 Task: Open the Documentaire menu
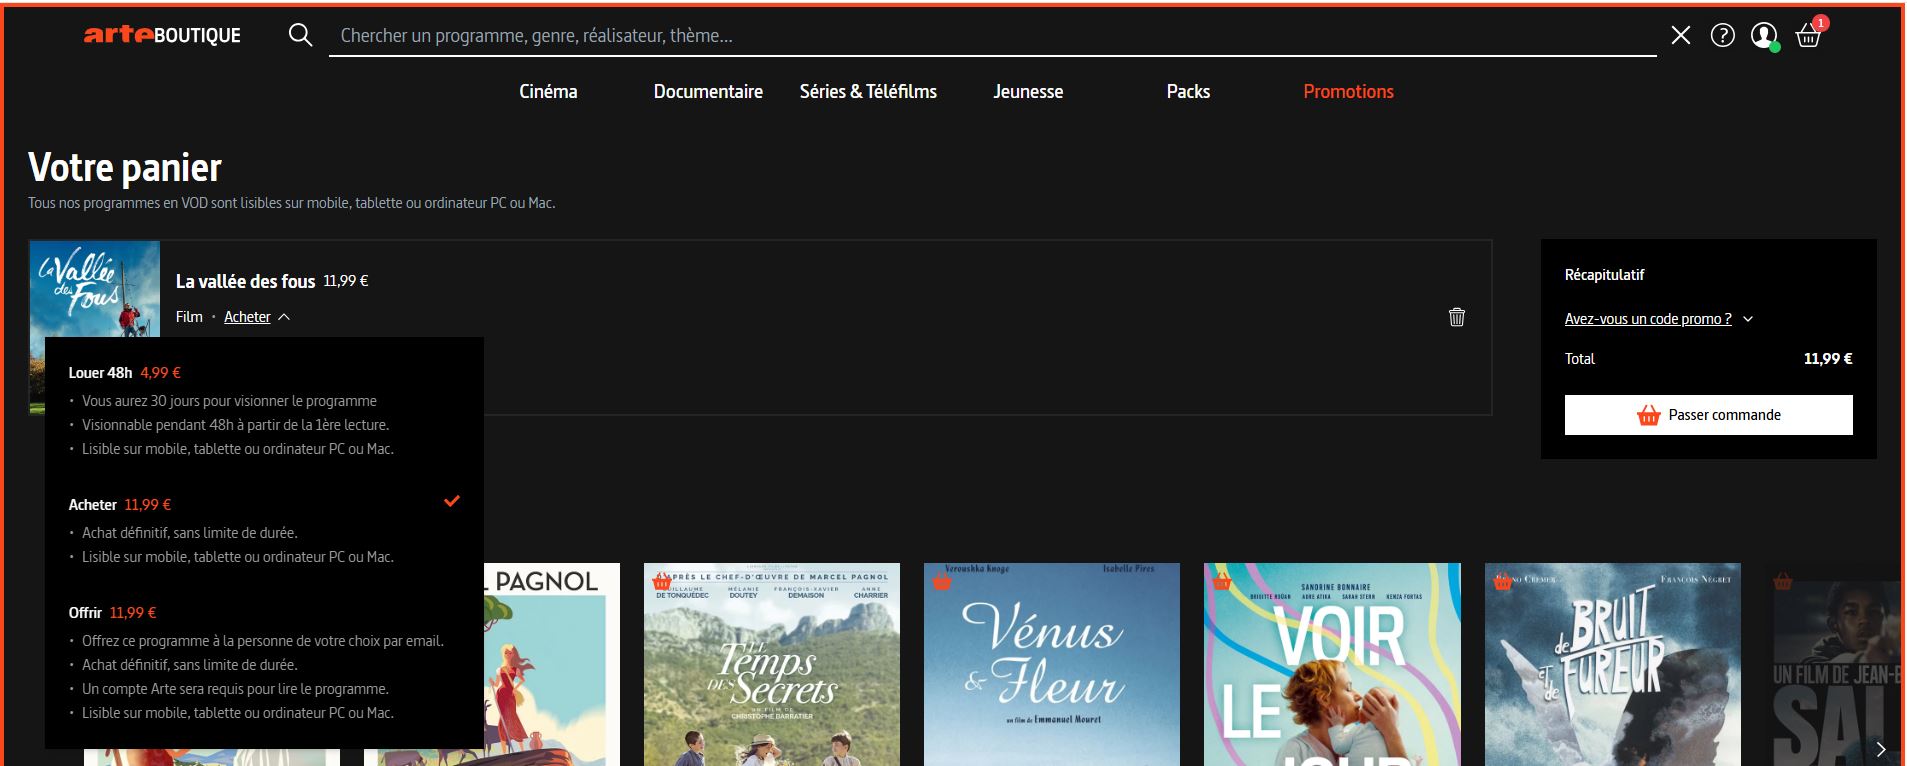pos(708,91)
